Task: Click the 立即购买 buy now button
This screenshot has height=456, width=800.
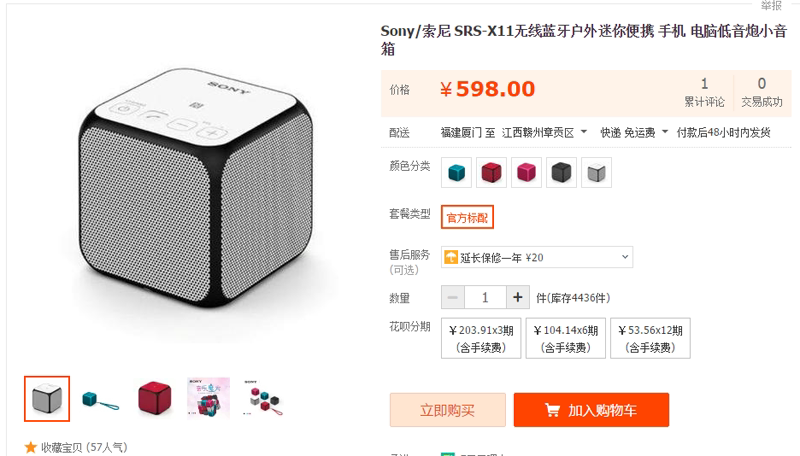Action: [x=447, y=410]
